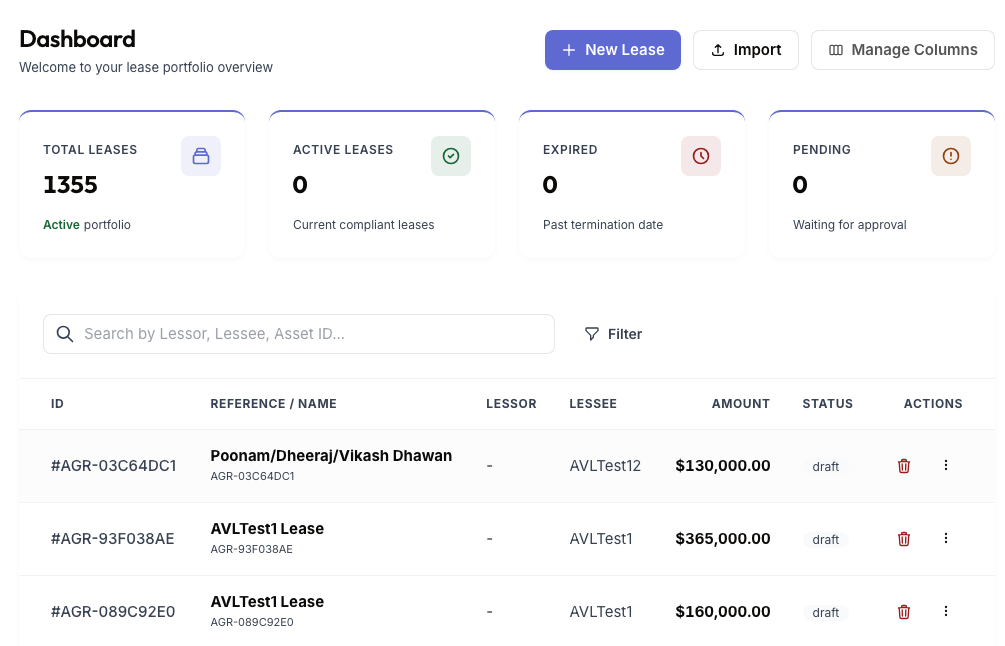
Task: Click the New Lease button
Action: [x=613, y=49]
